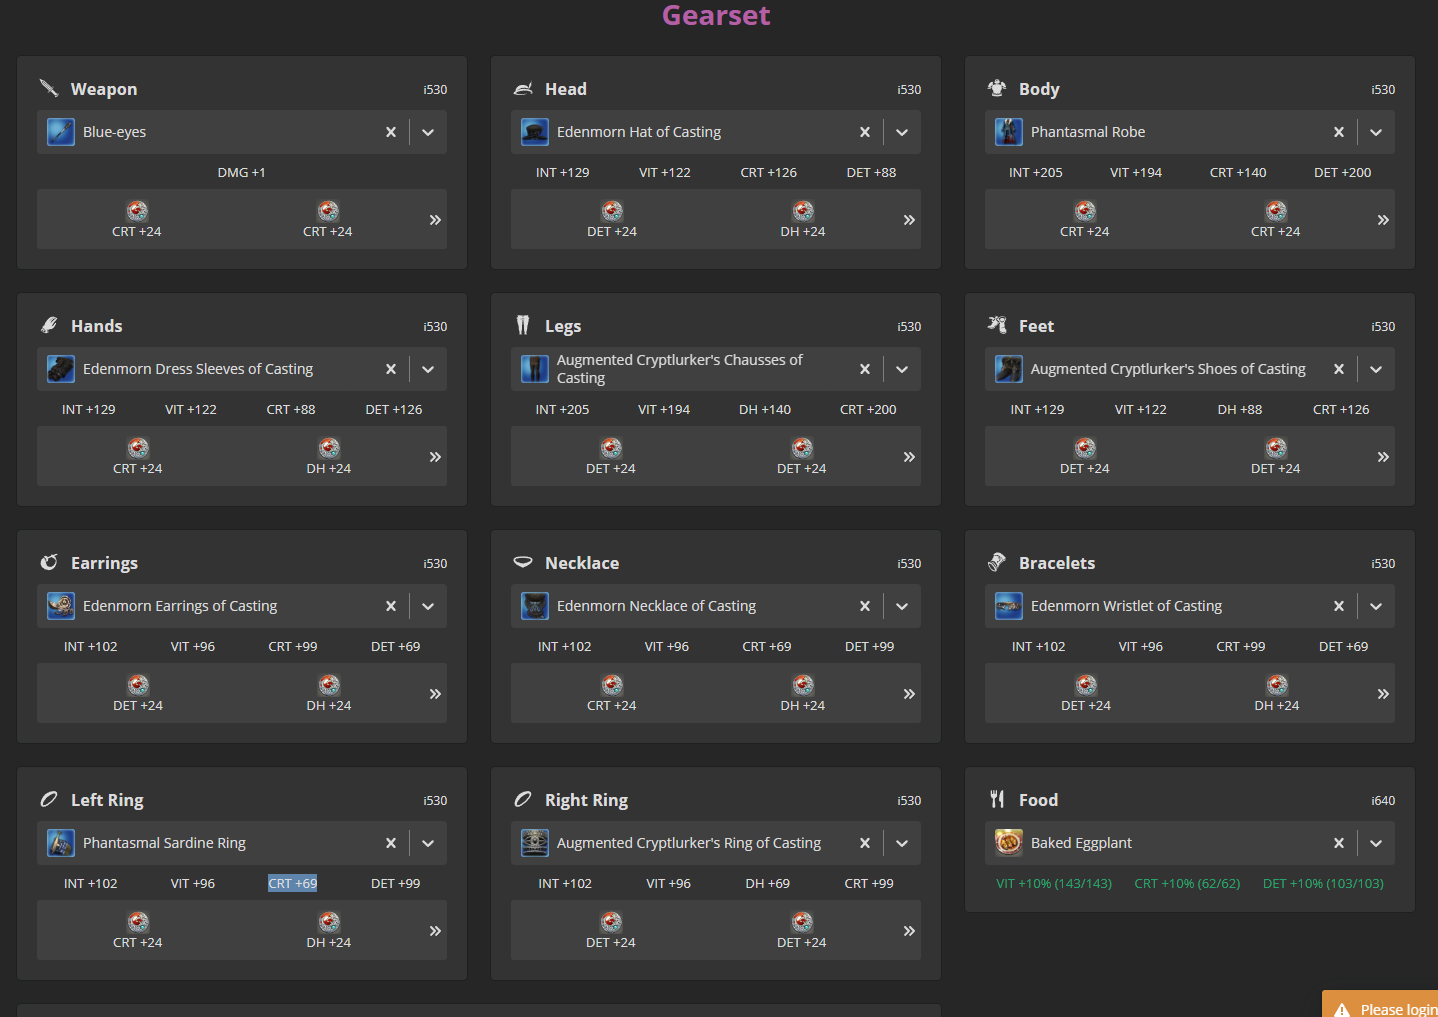Remove Baked Eggplant from Food slot
The width and height of the screenshot is (1438, 1017).
[1339, 843]
